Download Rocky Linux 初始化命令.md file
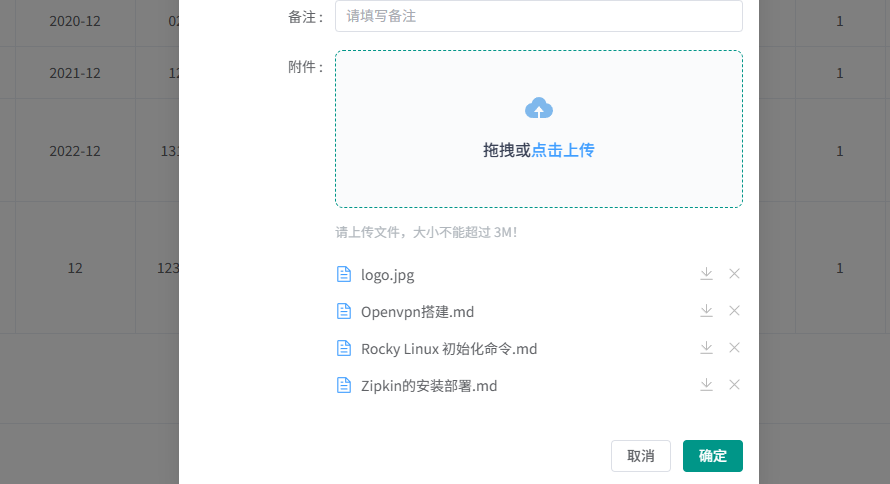 point(706,348)
